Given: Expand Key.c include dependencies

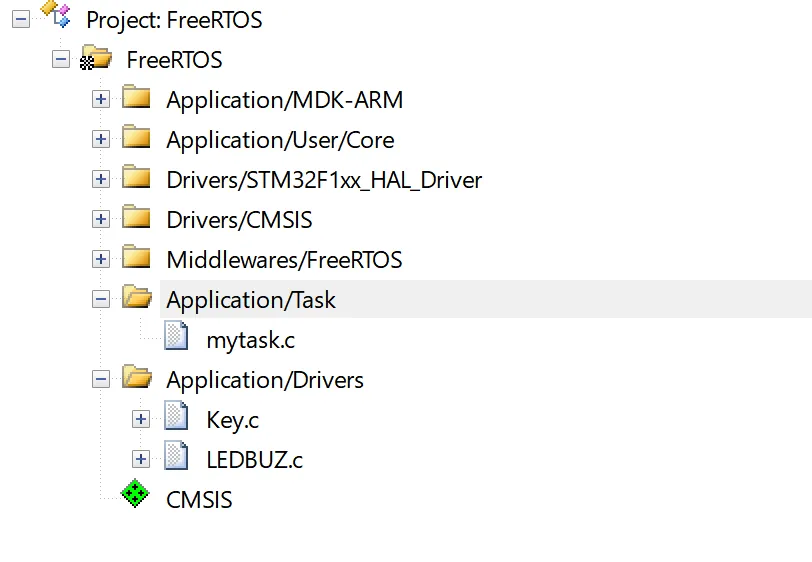Looking at the screenshot, I should (x=140, y=419).
